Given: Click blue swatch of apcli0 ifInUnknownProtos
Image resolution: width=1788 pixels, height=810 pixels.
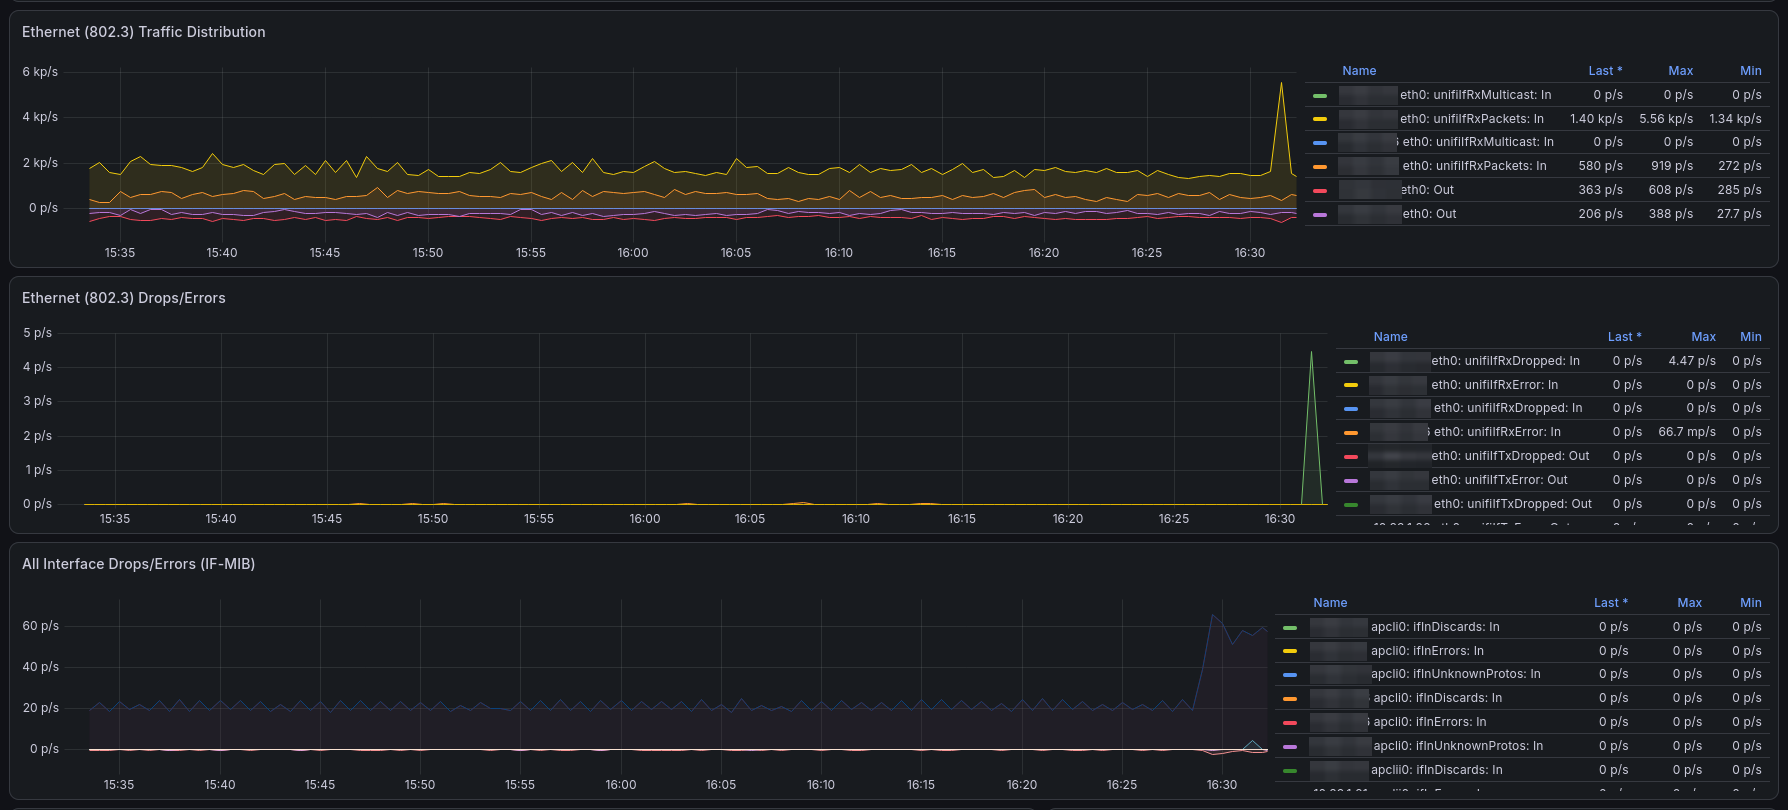Looking at the screenshot, I should pyautogui.click(x=1290, y=675).
